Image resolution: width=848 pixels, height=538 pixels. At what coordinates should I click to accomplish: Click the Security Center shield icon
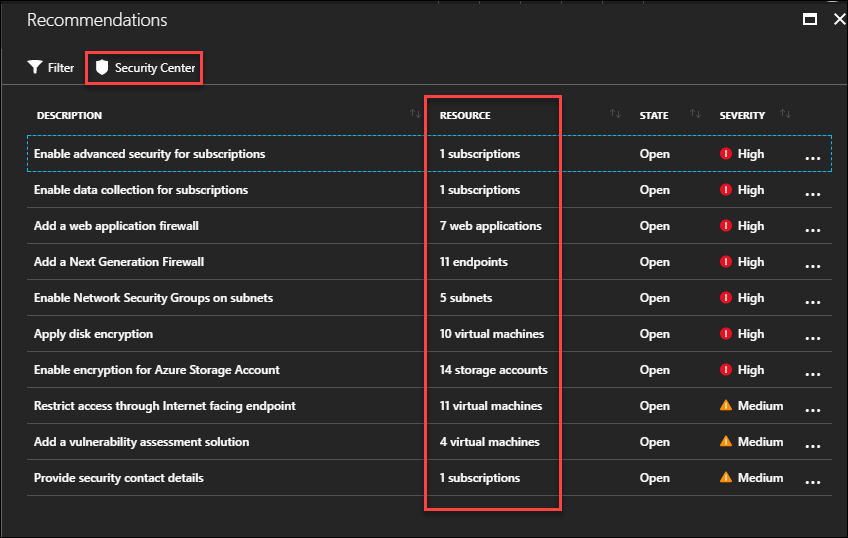[x=102, y=67]
